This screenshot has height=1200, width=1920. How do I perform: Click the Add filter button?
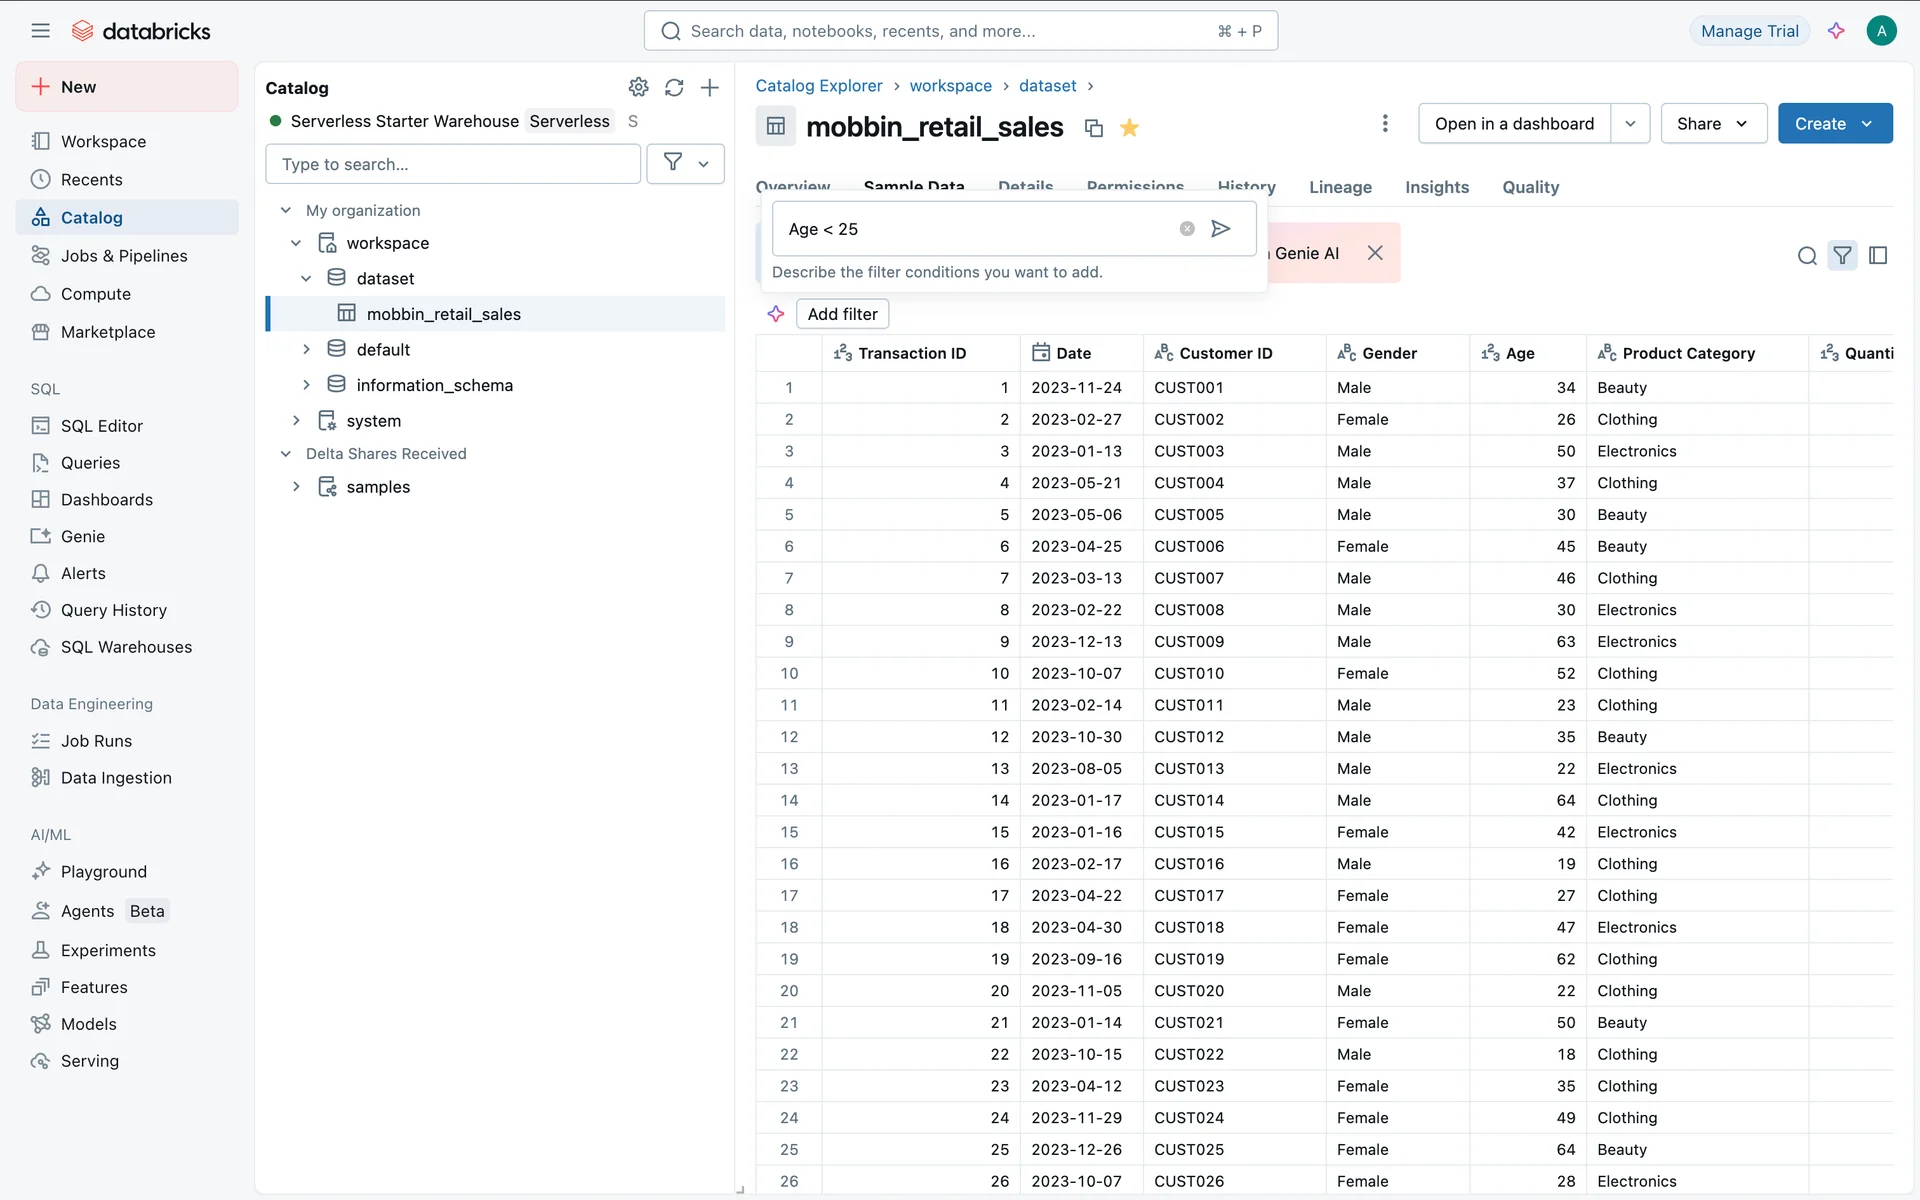842,314
